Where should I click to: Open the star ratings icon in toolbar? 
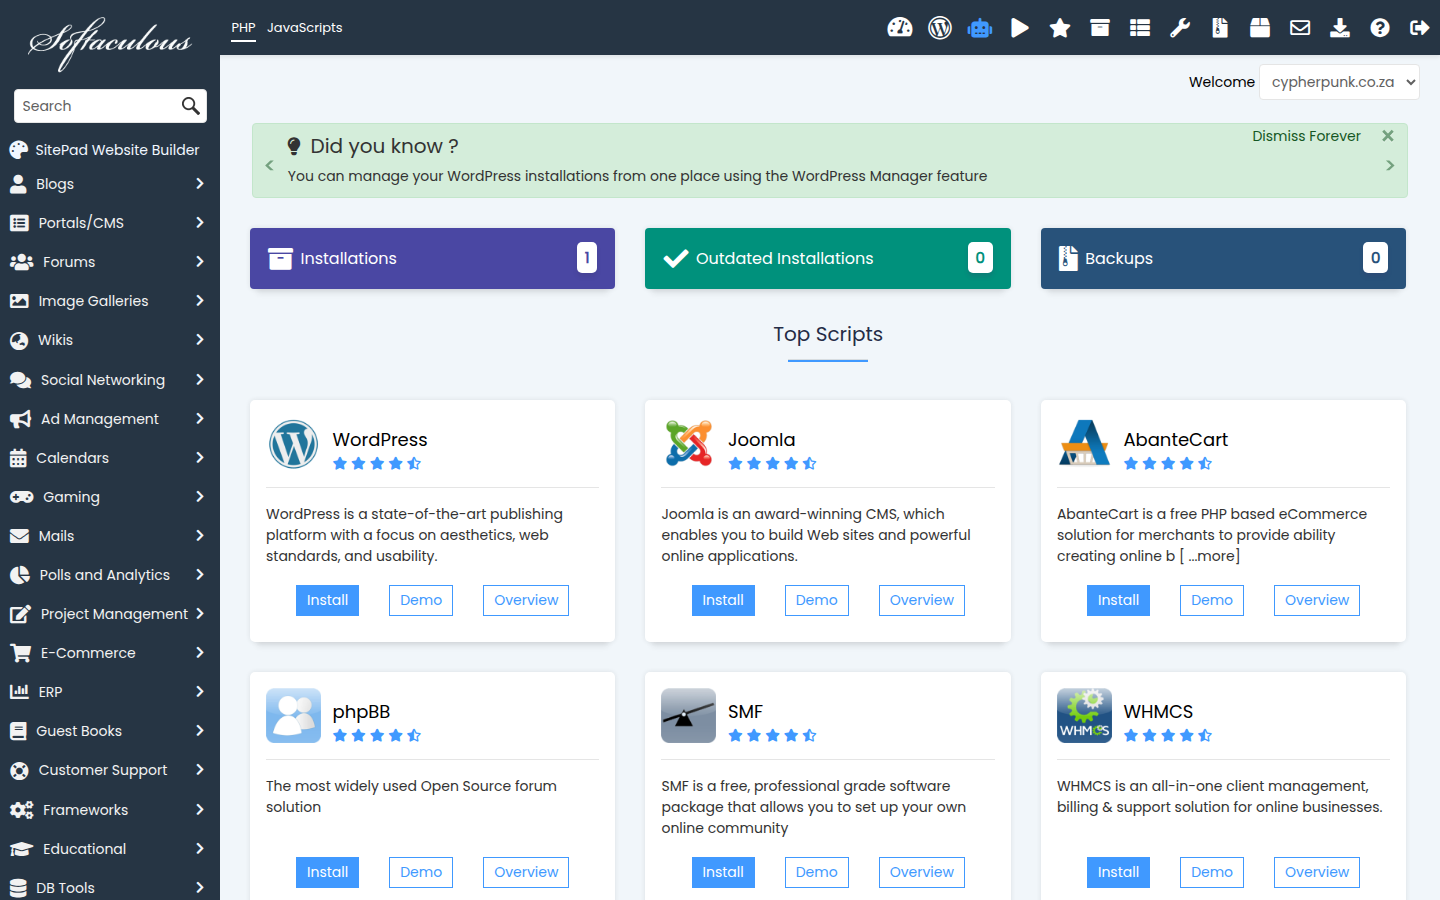click(x=1060, y=28)
